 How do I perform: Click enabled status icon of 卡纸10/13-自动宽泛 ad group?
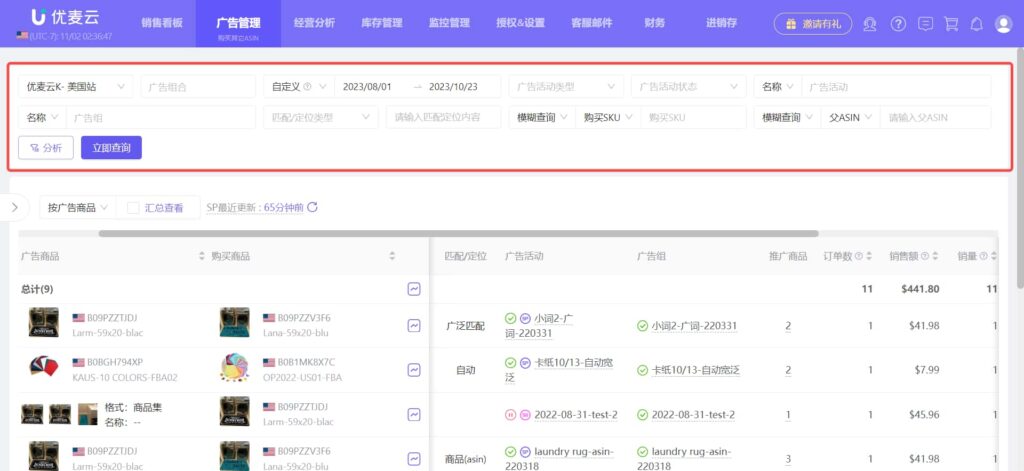pos(643,370)
